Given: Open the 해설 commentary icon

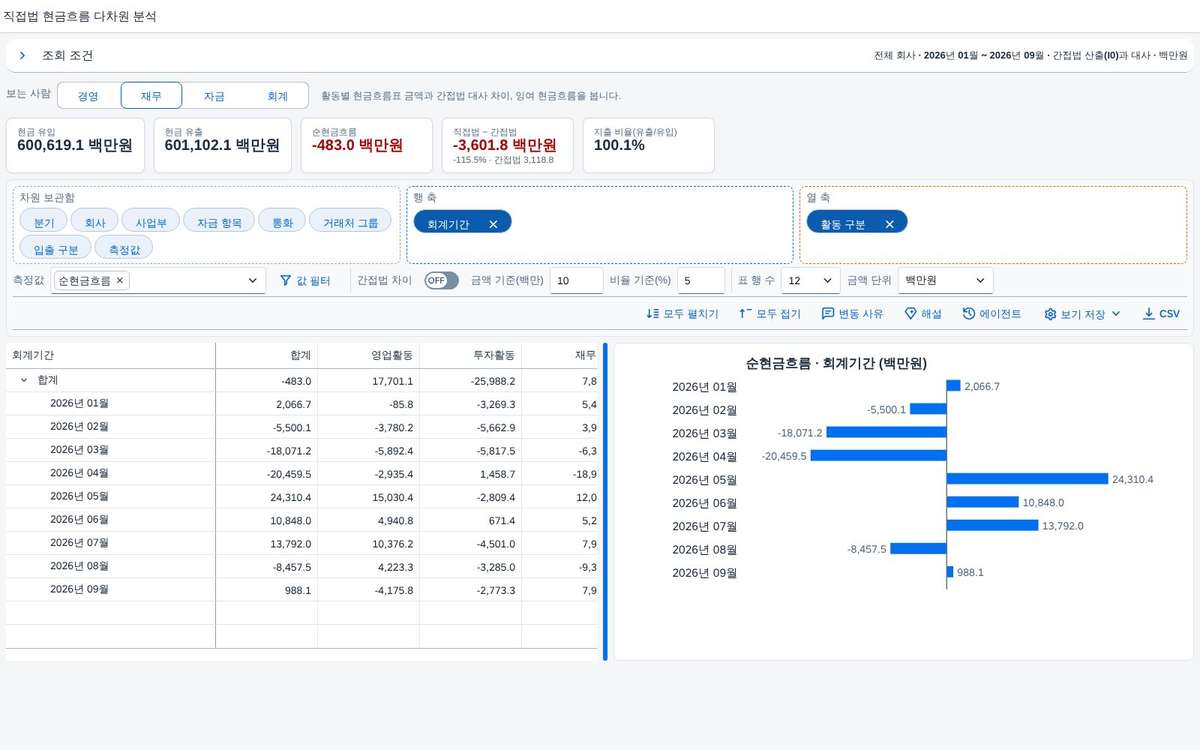Looking at the screenshot, I should 910,314.
